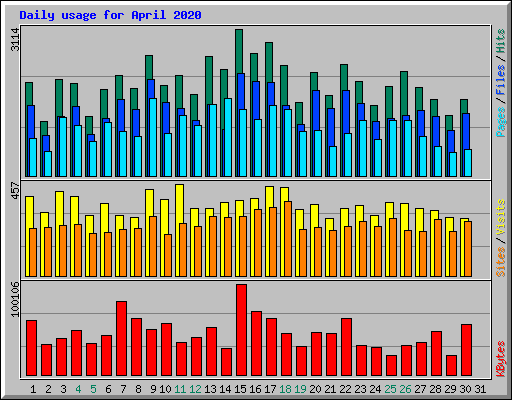Select green weekend day label 19
The width and height of the screenshot is (512, 400).
point(300,389)
